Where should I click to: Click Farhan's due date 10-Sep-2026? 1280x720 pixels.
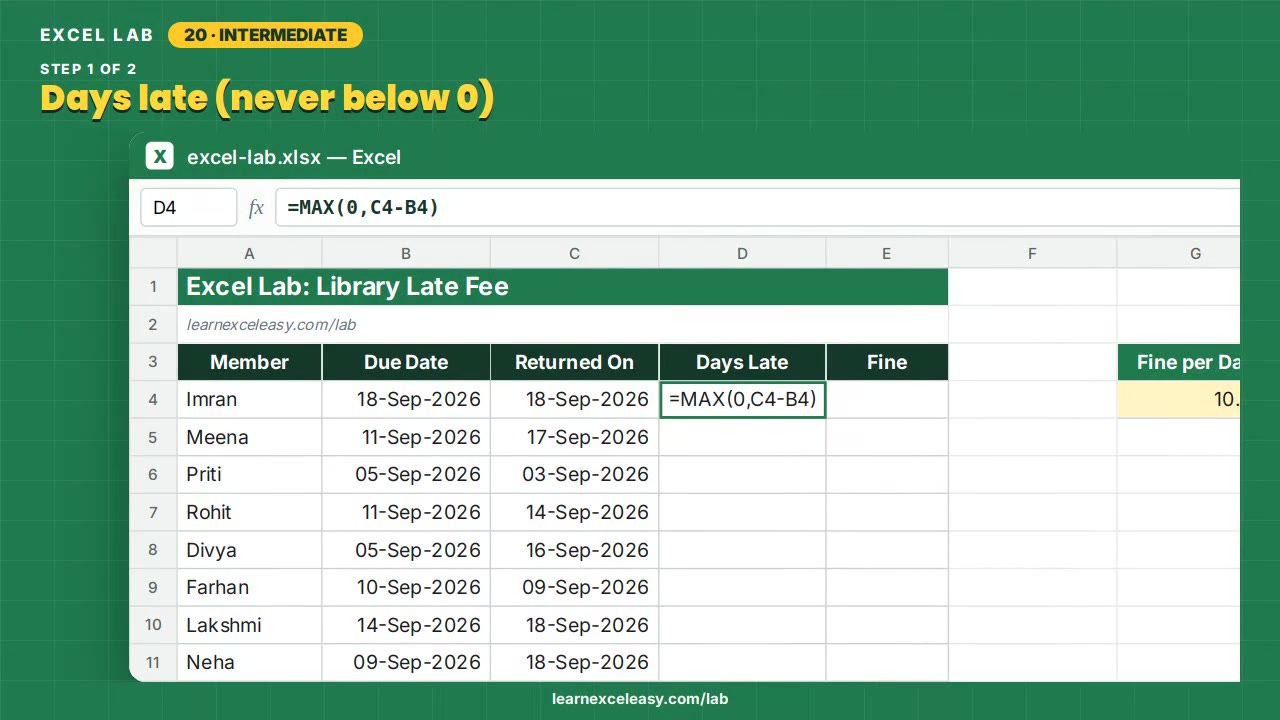coord(406,587)
